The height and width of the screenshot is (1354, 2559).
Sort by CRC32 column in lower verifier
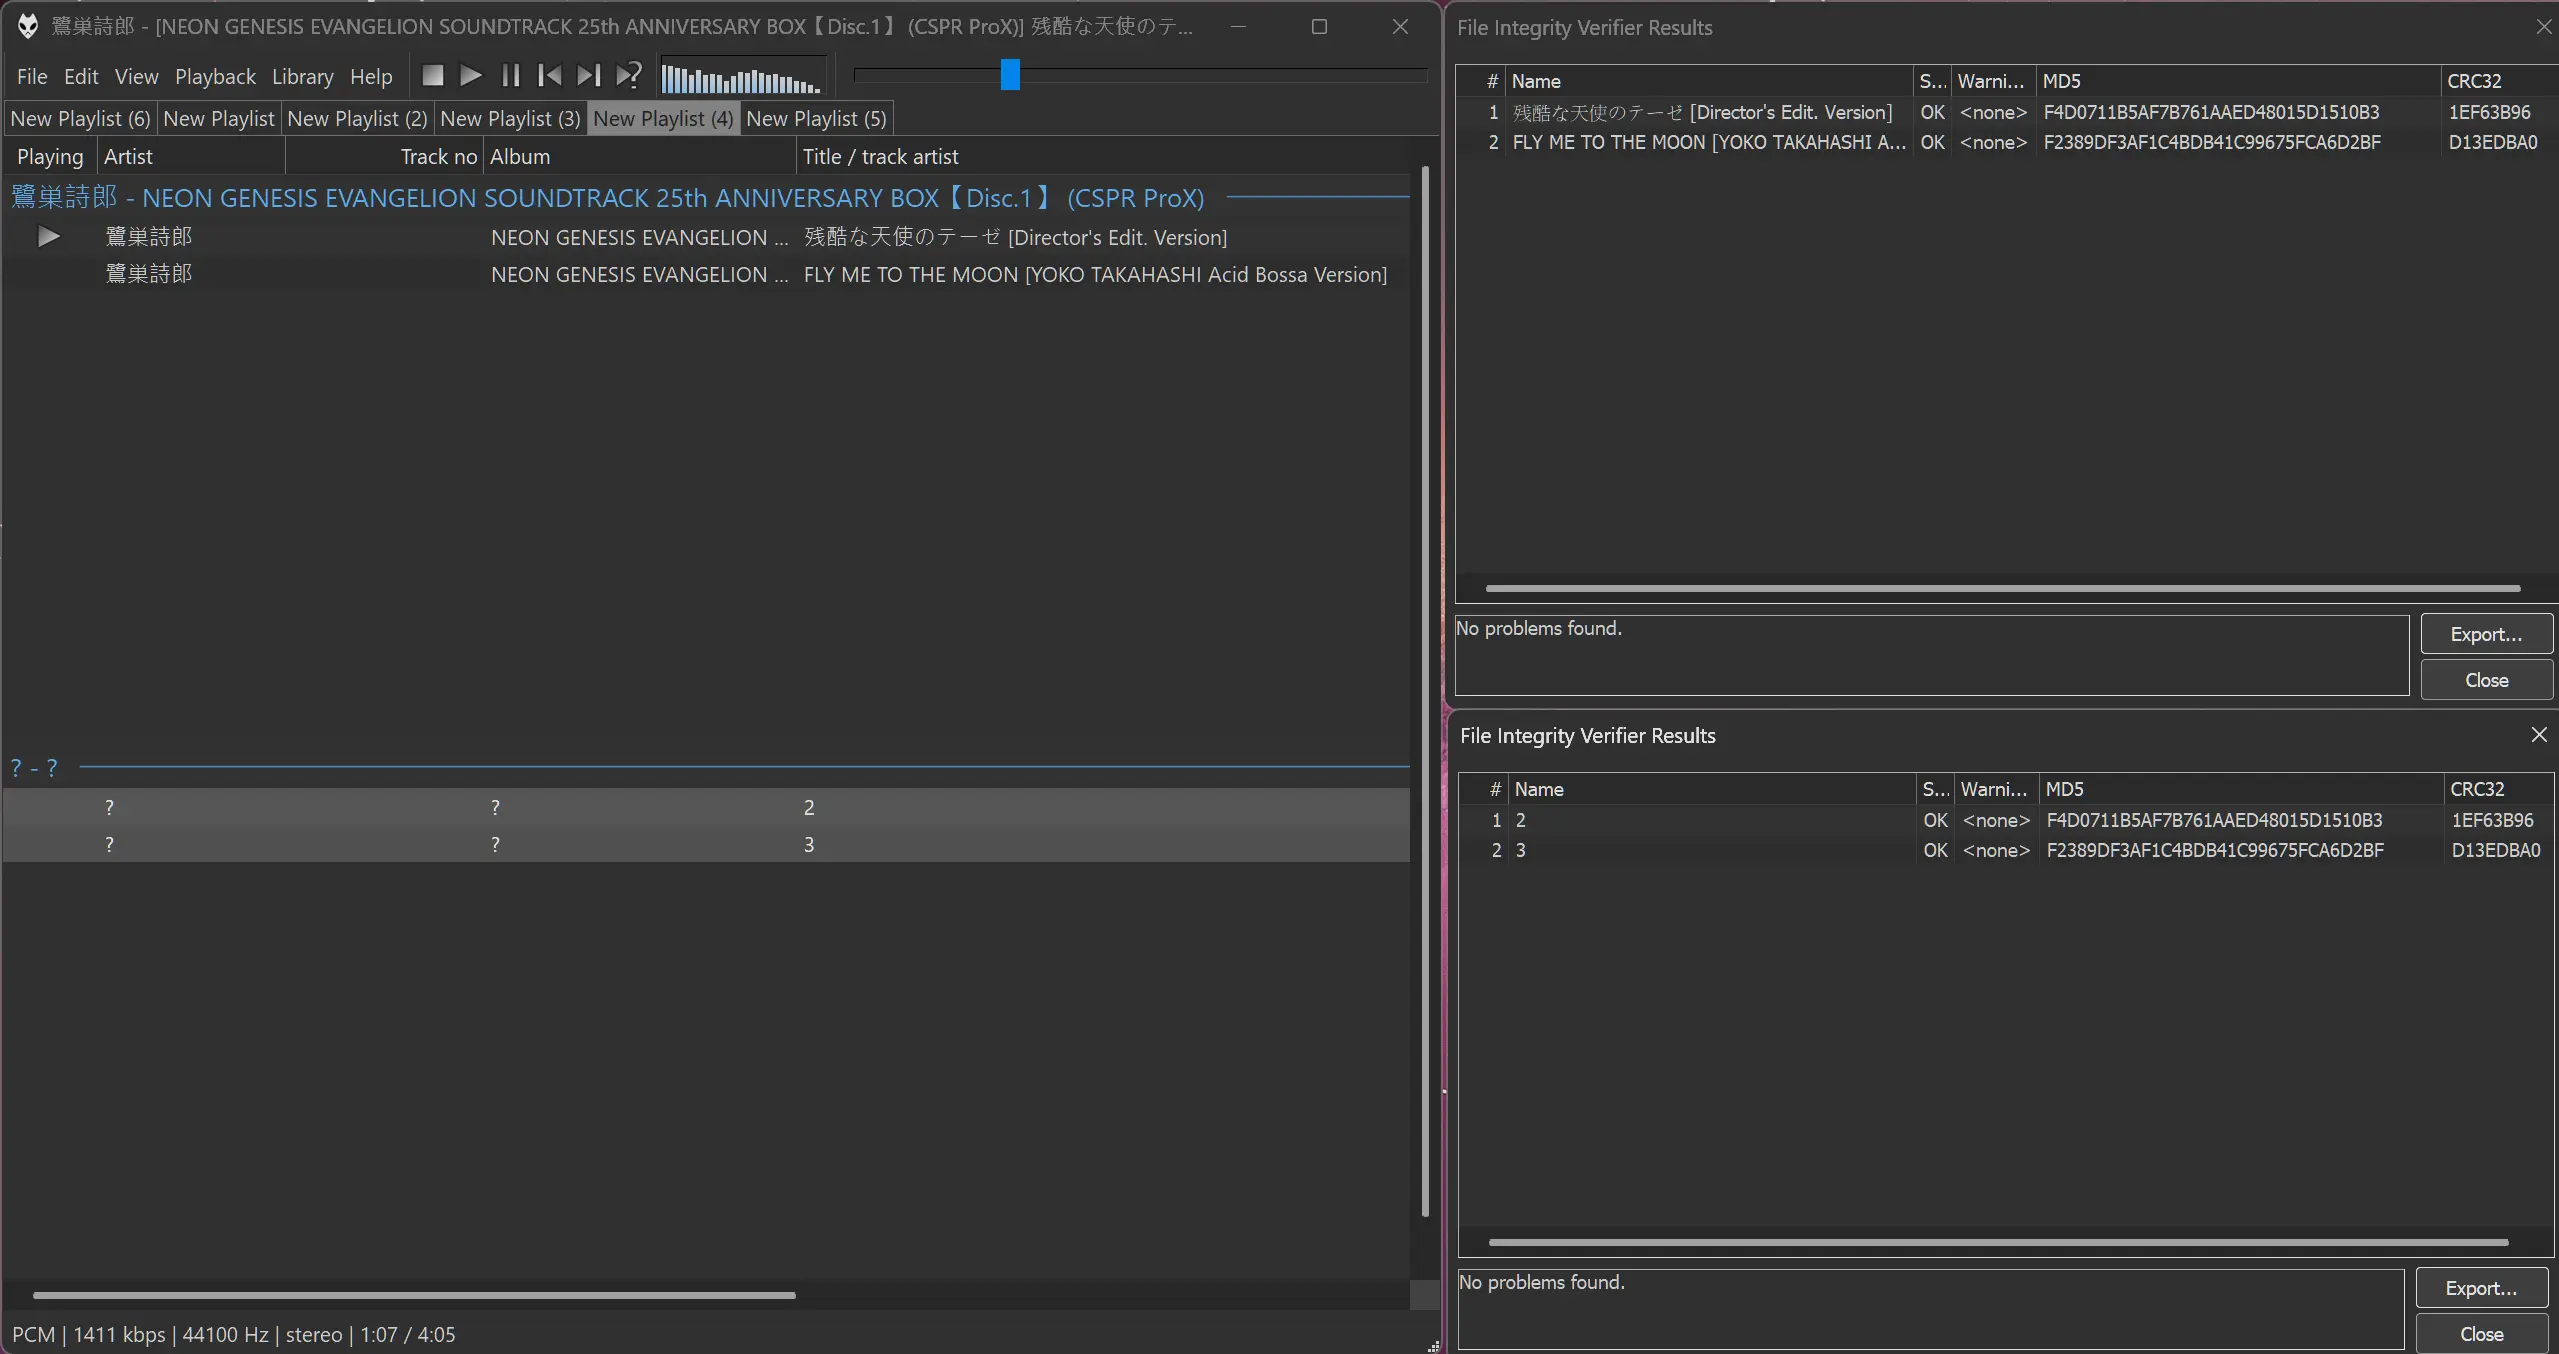[2499, 789]
